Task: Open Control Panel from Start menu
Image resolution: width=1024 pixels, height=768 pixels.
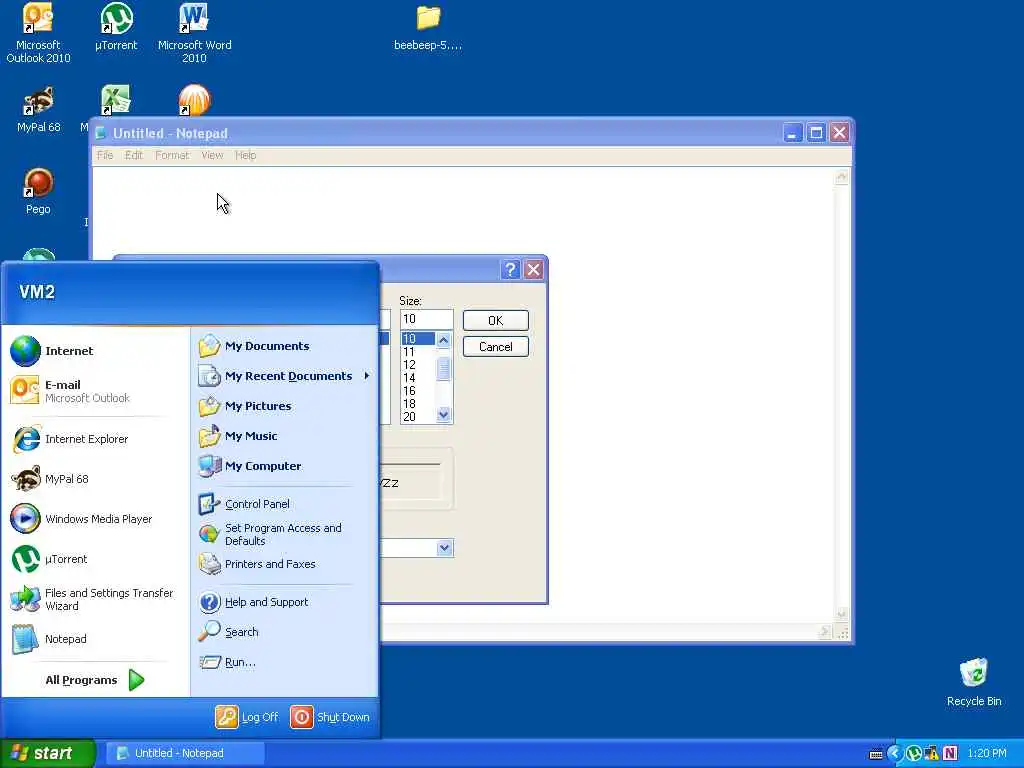Action: [284, 504]
